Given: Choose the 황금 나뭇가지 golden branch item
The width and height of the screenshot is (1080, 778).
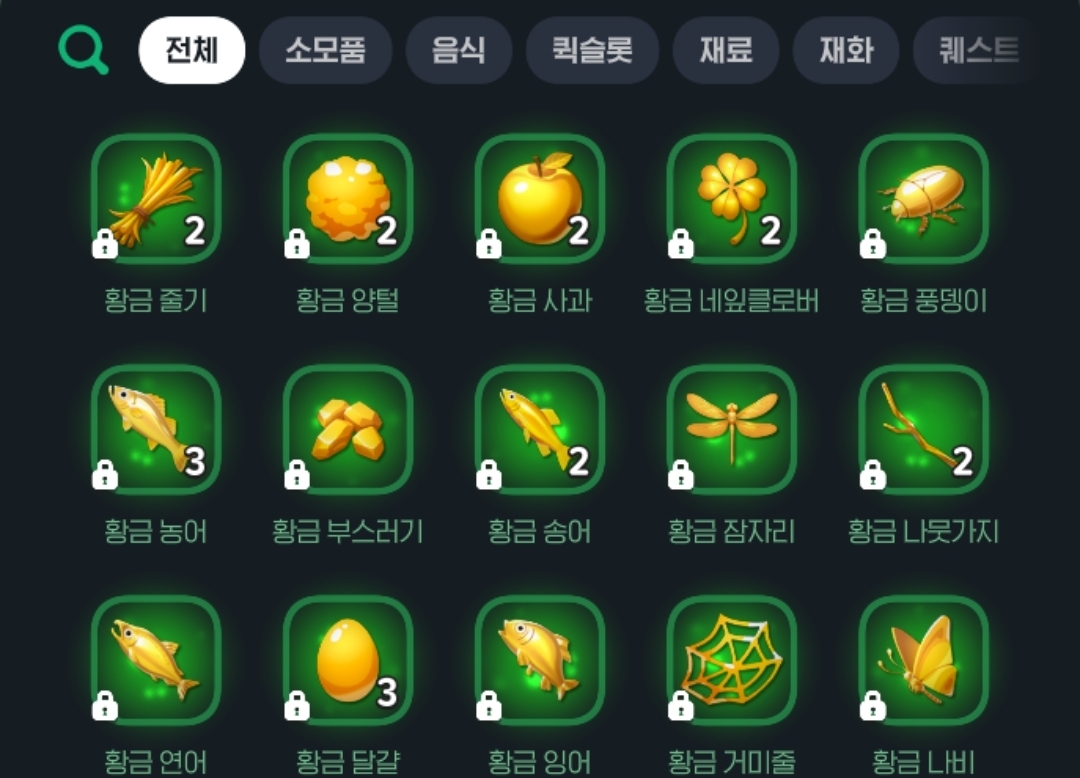Looking at the screenshot, I should [924, 430].
